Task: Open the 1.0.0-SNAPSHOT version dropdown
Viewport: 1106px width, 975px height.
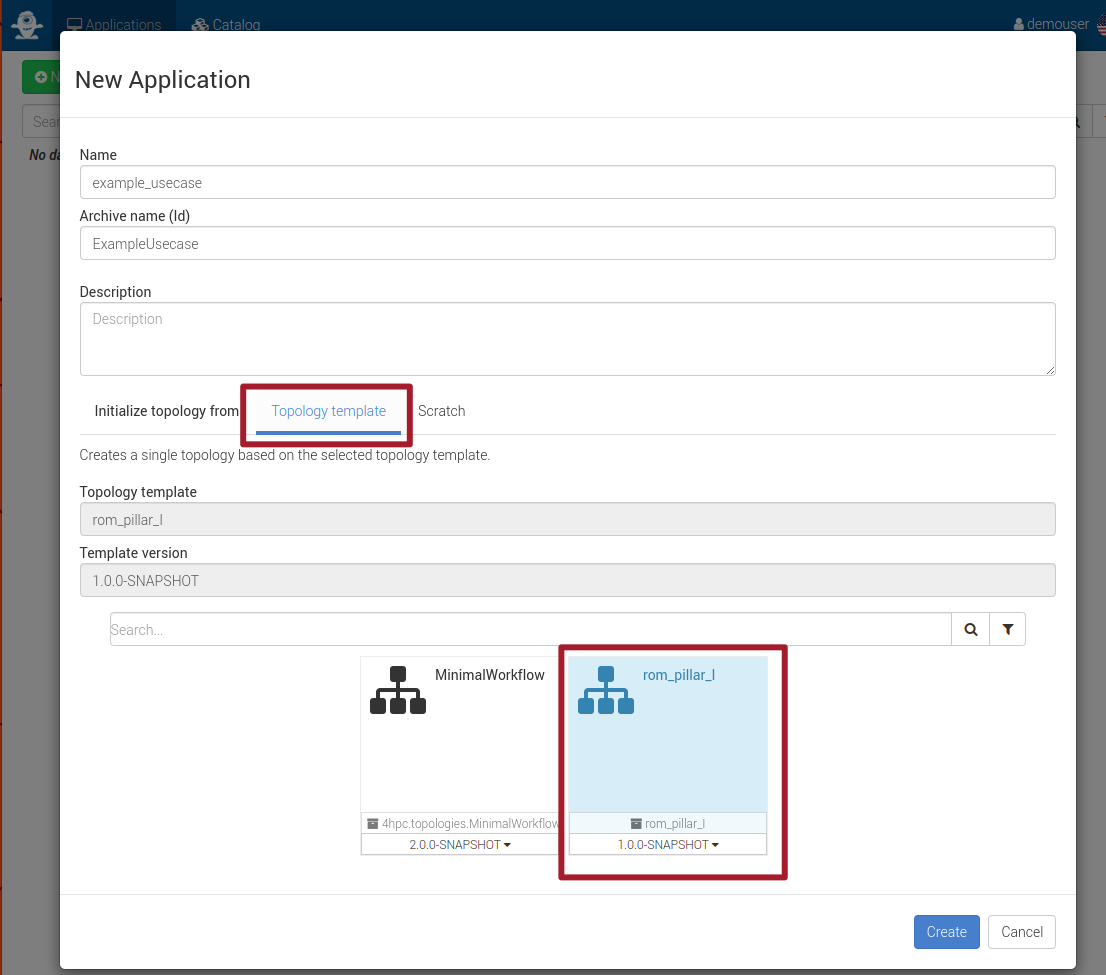Action: coord(668,844)
